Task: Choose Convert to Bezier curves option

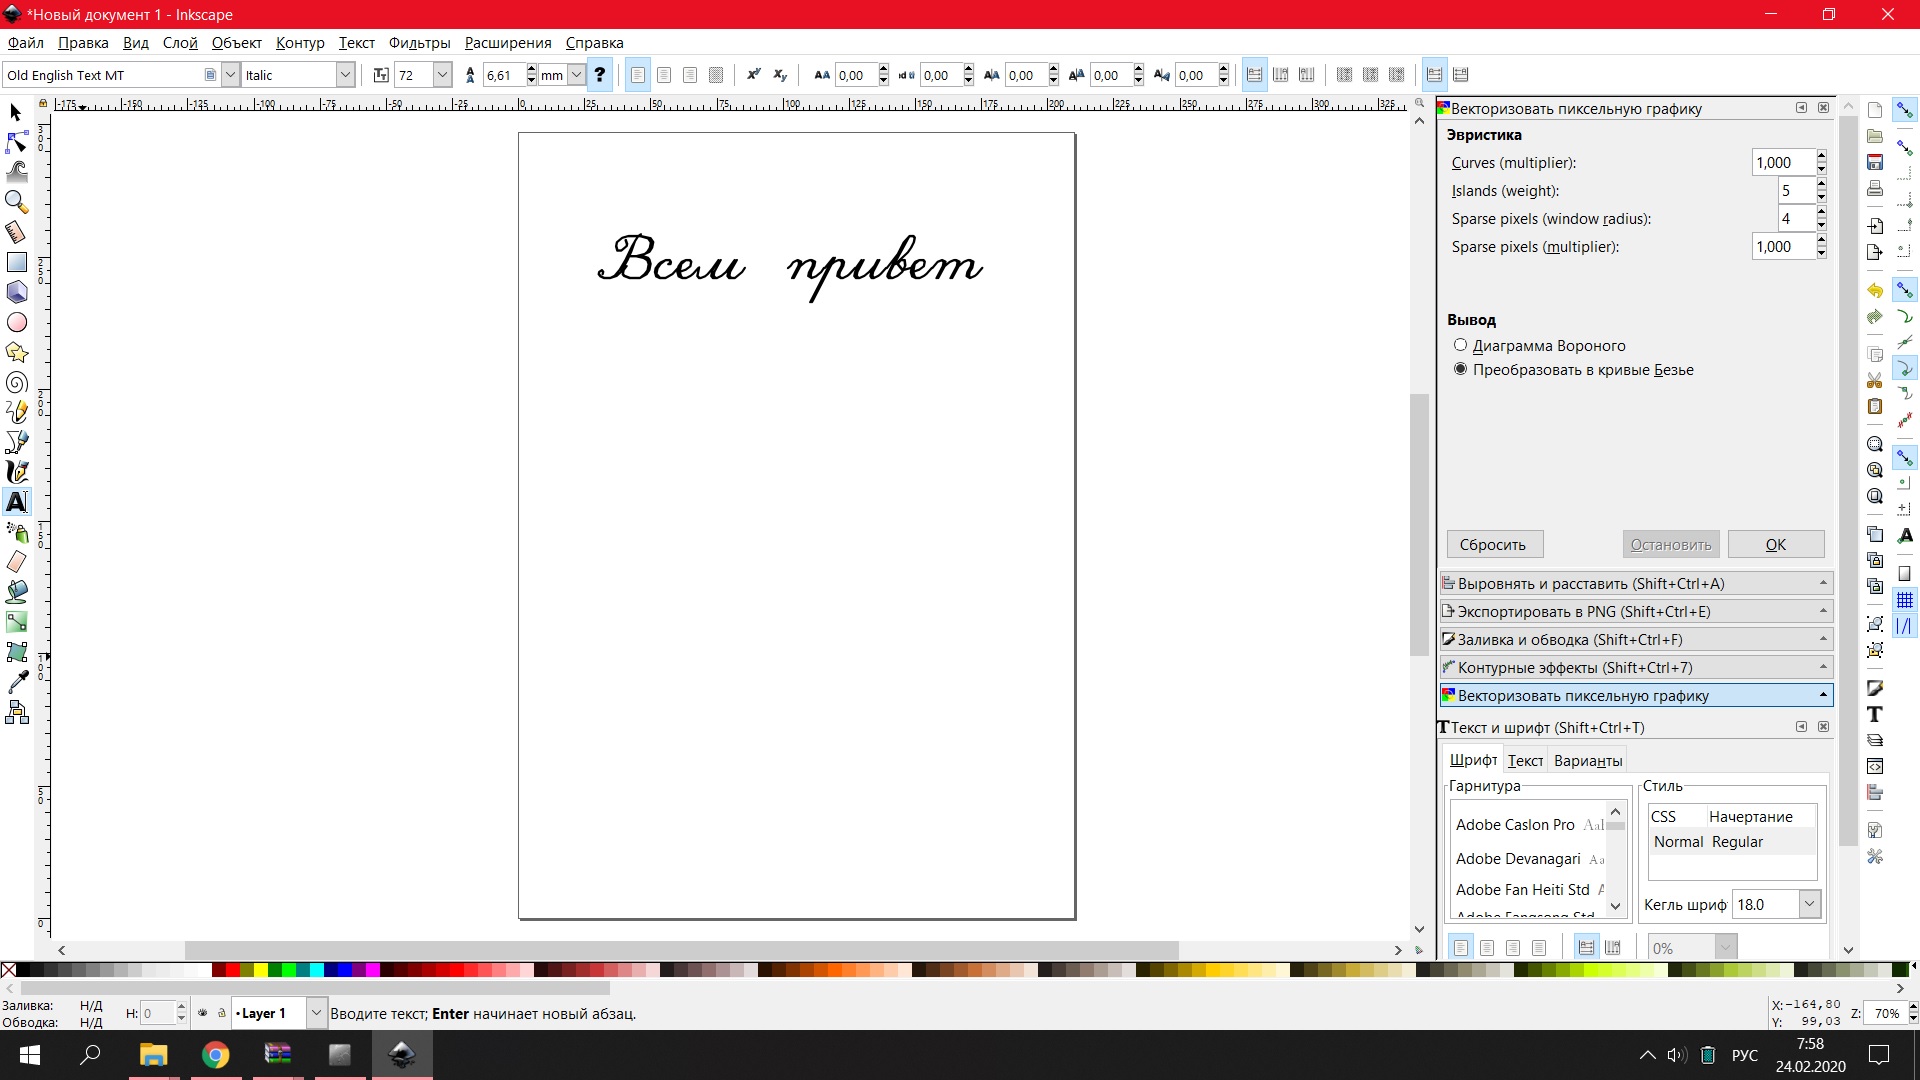Action: pyautogui.click(x=1461, y=369)
